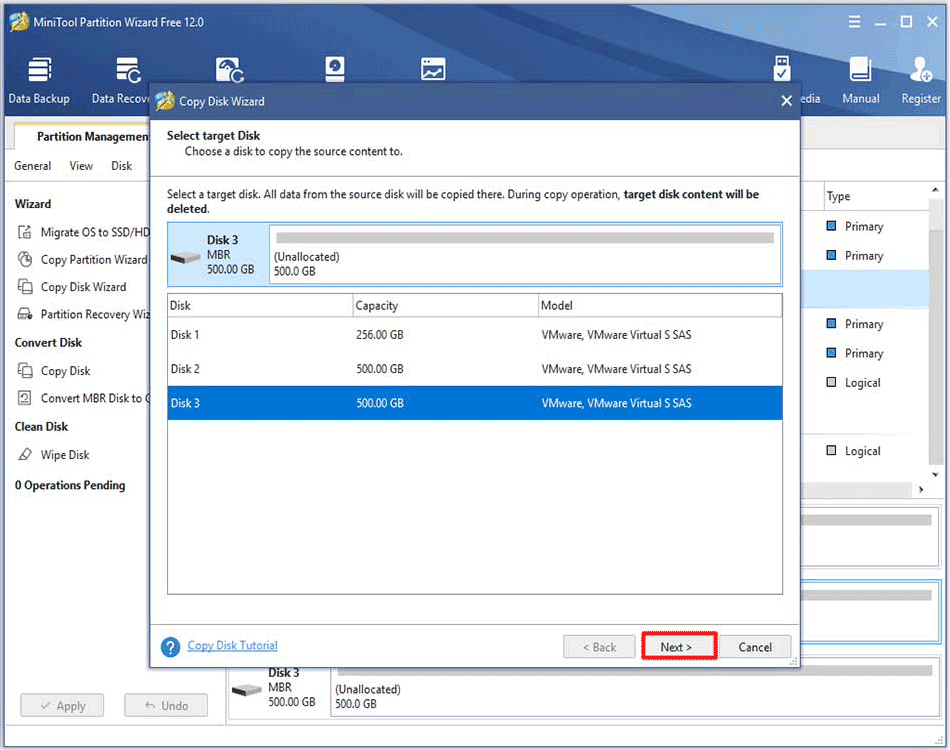The width and height of the screenshot is (950, 750).
Task: Open the Data Backup tool
Action: point(39,81)
